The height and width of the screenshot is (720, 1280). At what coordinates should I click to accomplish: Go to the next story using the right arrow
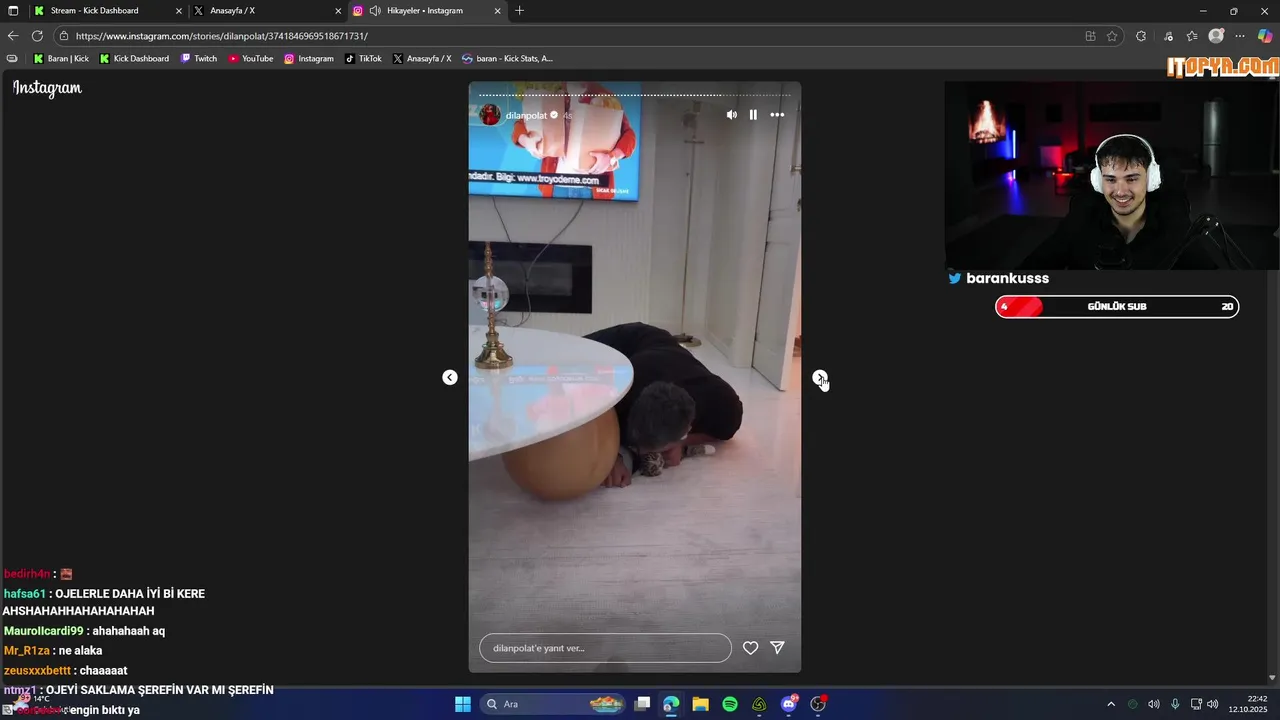coord(820,377)
